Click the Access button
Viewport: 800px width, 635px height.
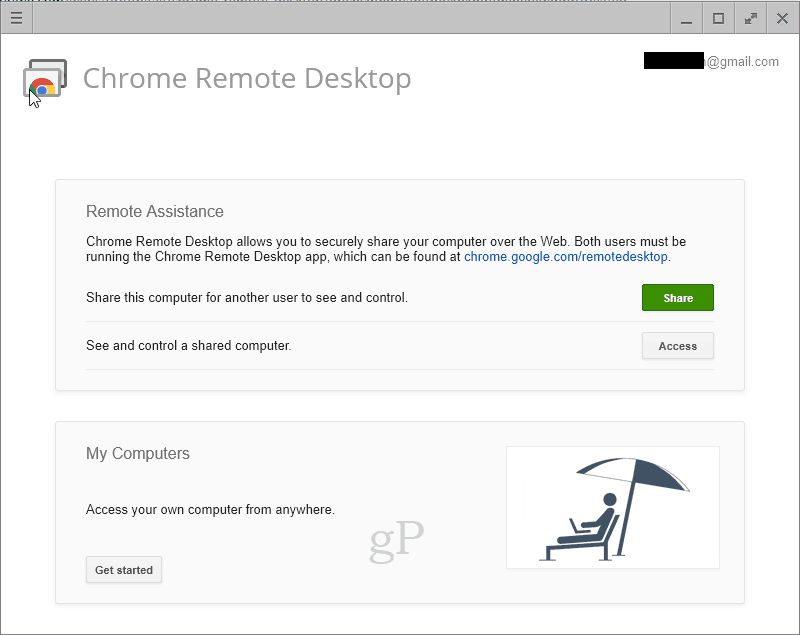[678, 346]
